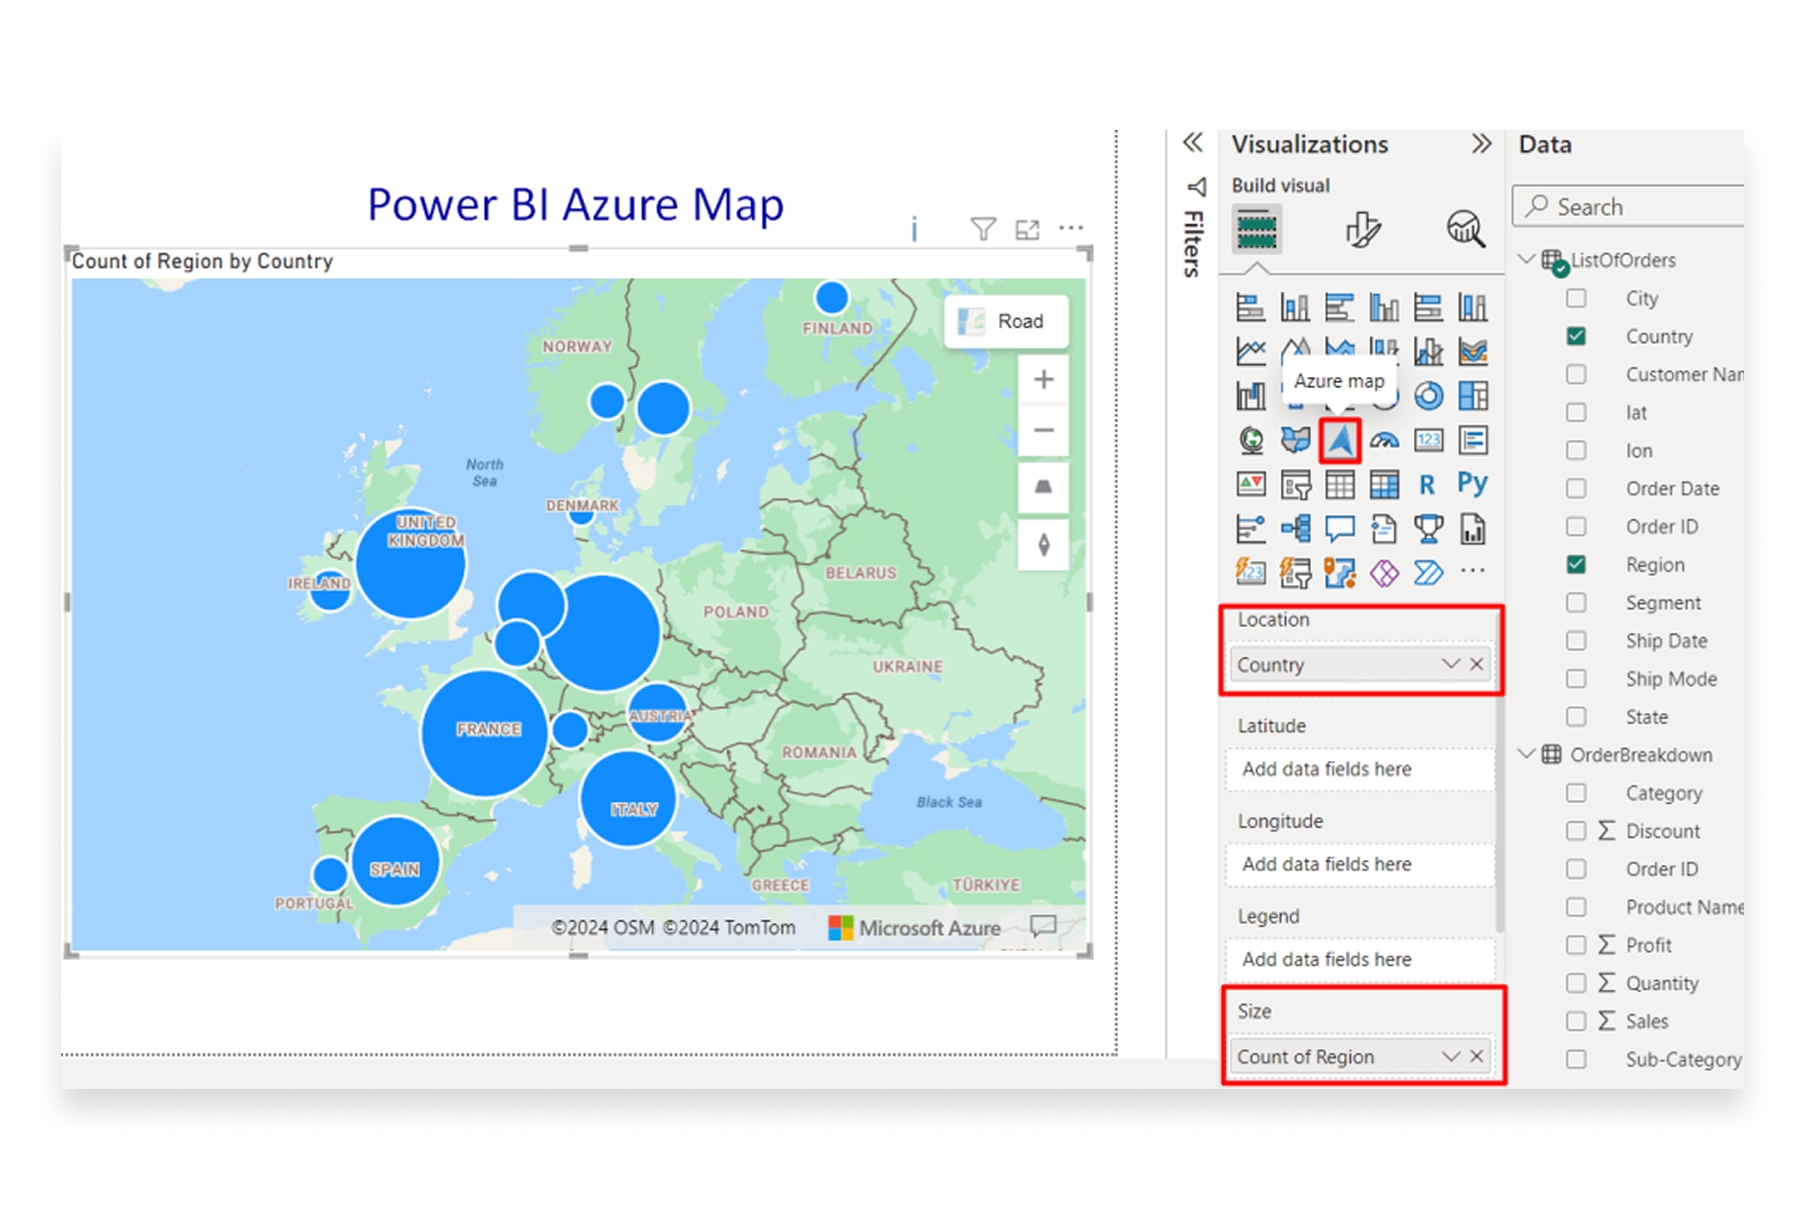Select the Python visual icon
1807x1218 pixels.
(x=1473, y=485)
